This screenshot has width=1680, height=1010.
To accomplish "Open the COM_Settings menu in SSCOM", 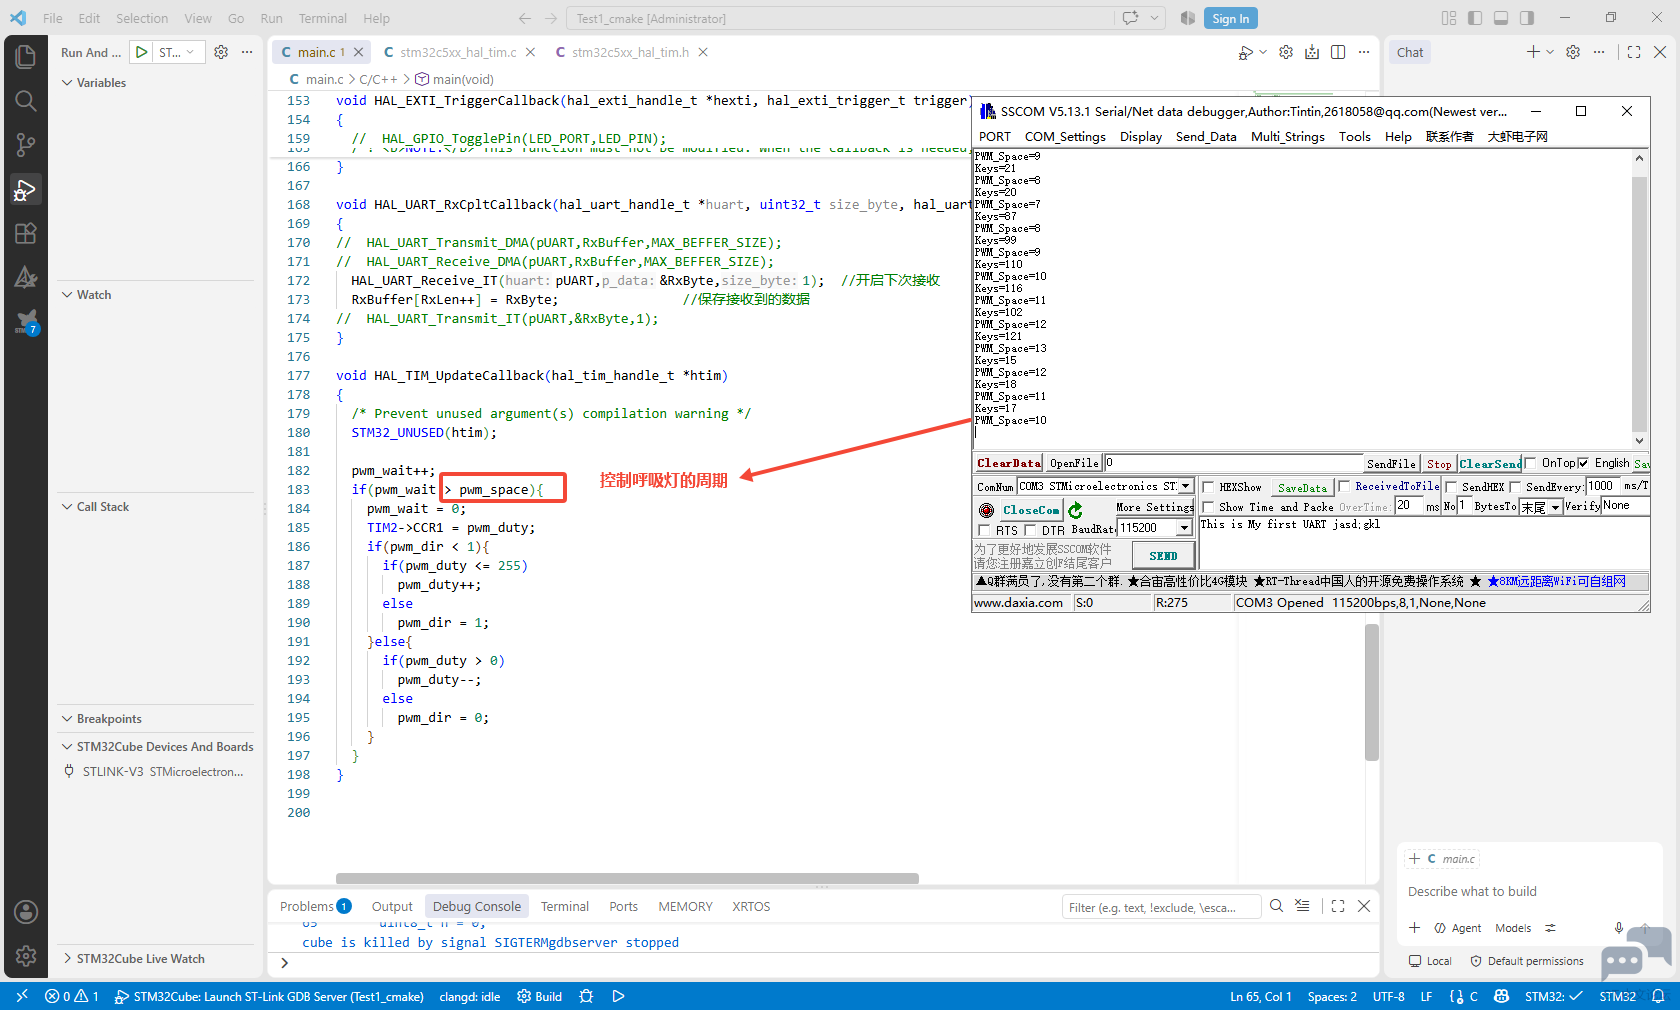I will pyautogui.click(x=1065, y=137).
